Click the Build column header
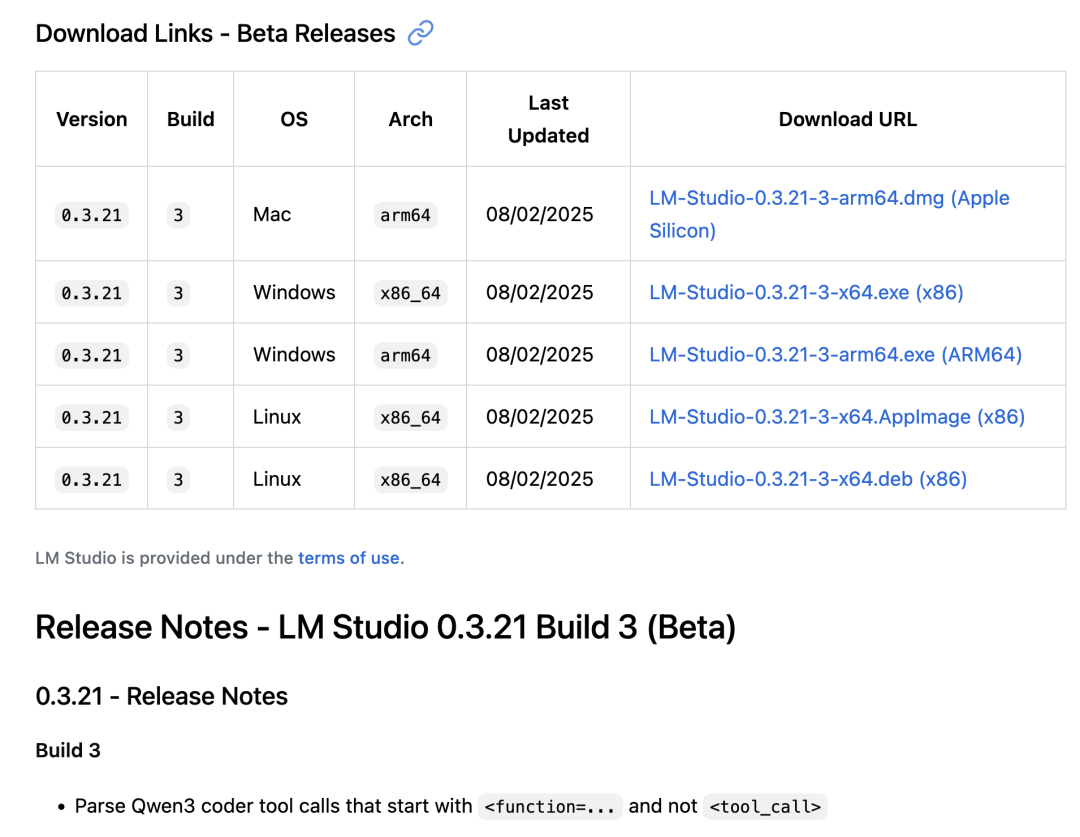The height and width of the screenshot is (837, 1080). [x=191, y=119]
